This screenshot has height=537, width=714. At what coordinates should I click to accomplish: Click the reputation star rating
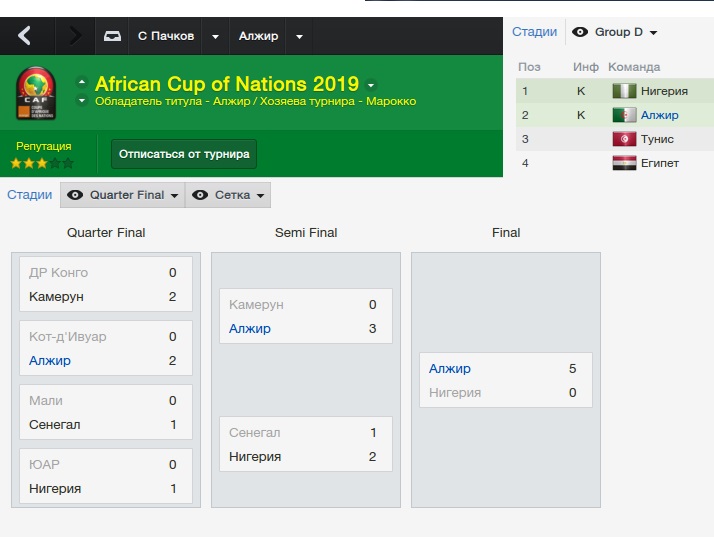(x=42, y=162)
